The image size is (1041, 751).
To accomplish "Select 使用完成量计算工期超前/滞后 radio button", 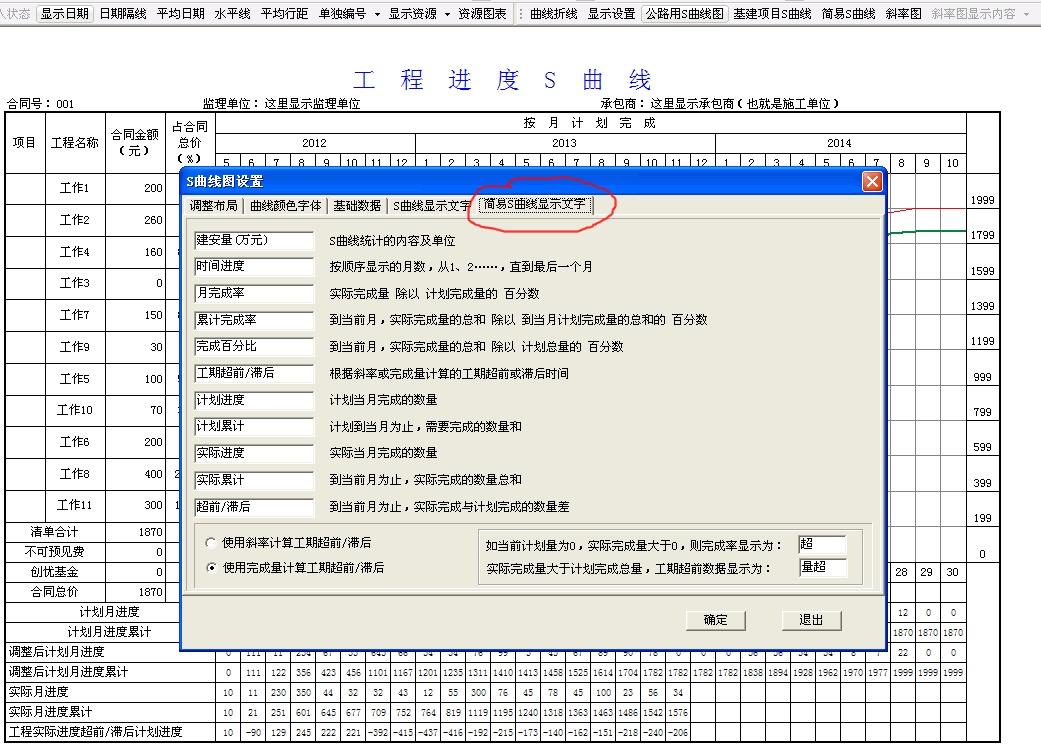I will [x=210, y=568].
